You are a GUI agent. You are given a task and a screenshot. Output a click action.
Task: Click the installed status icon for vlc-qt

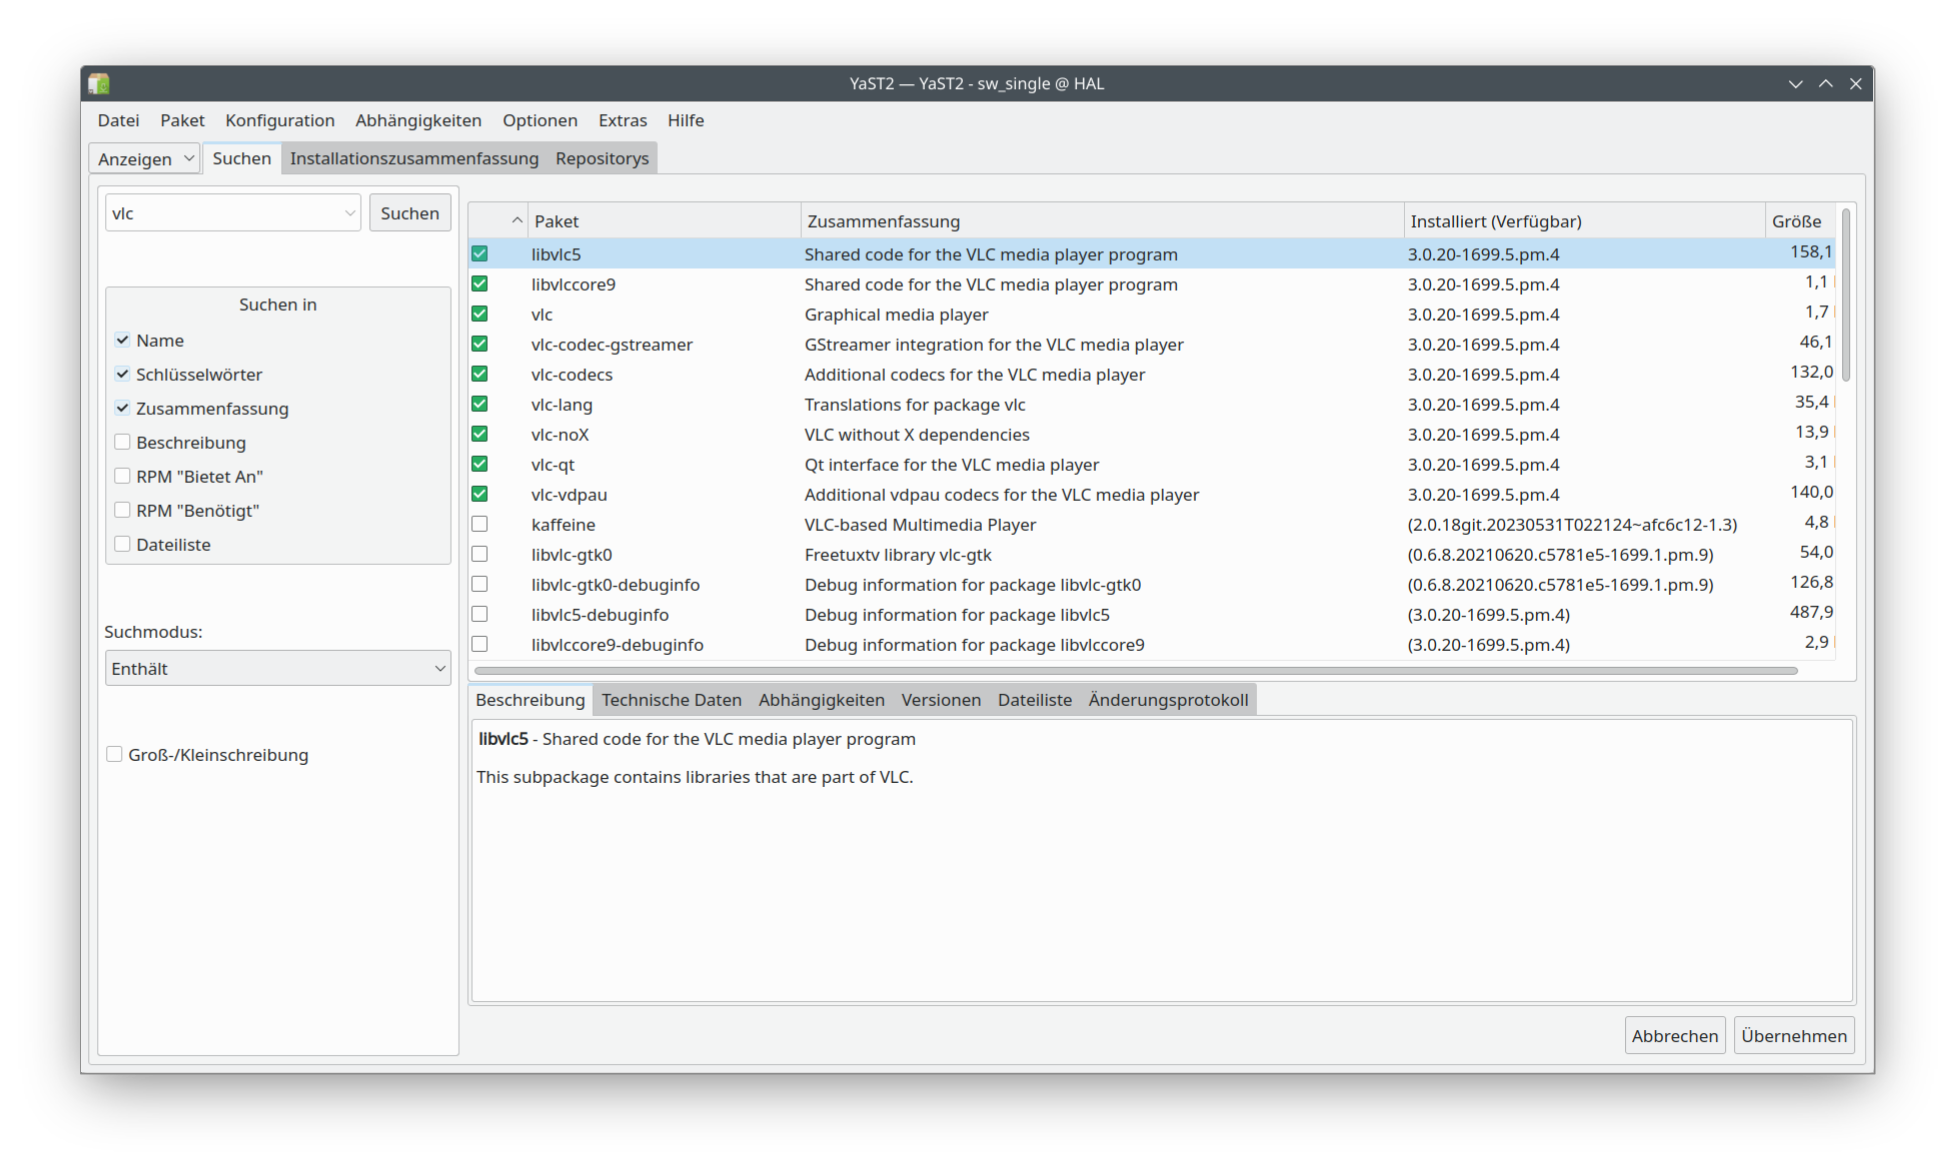point(480,464)
